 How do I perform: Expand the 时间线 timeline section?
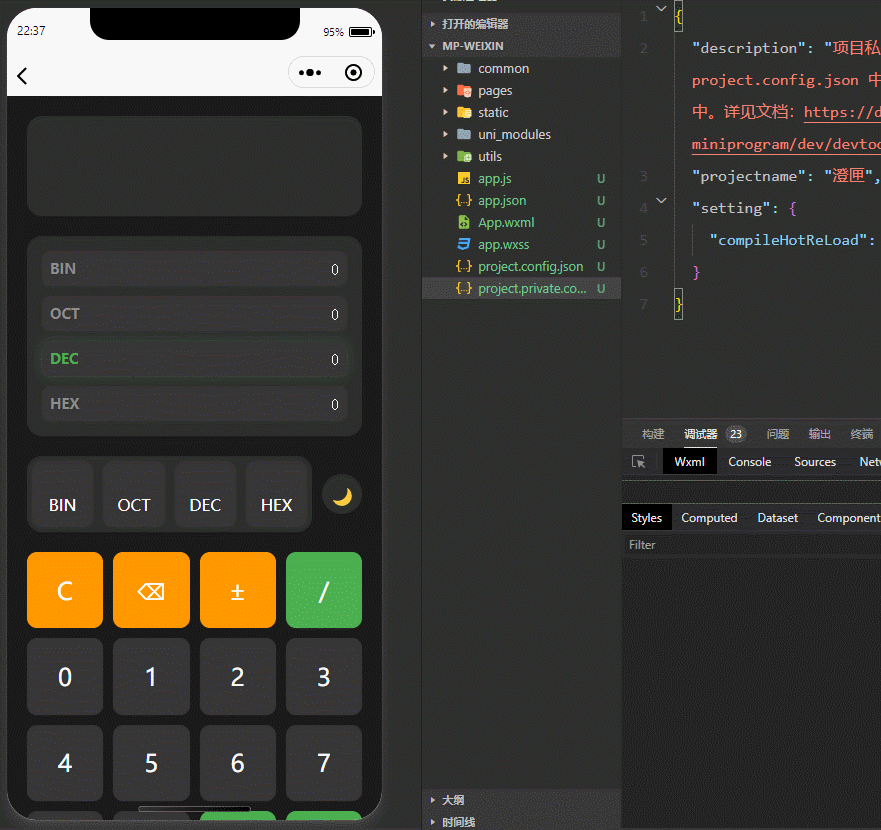521,822
